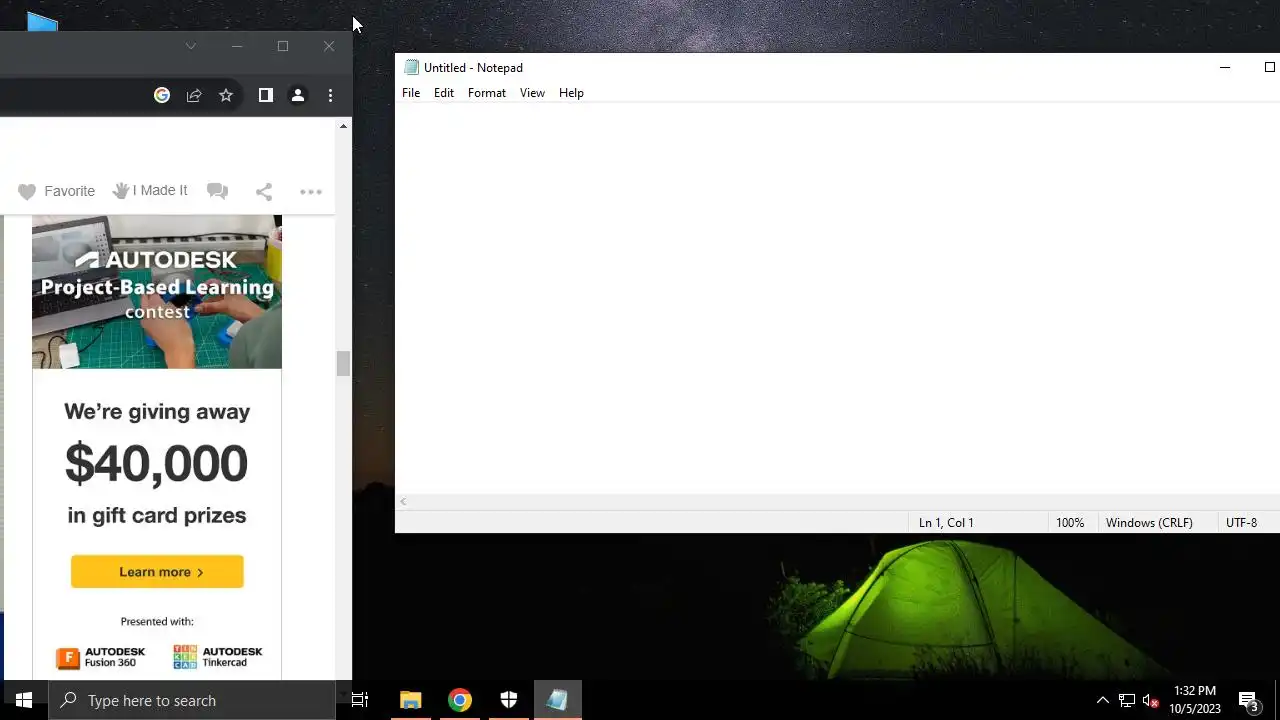Click the UTF-8 encoding status text

coord(1241,522)
